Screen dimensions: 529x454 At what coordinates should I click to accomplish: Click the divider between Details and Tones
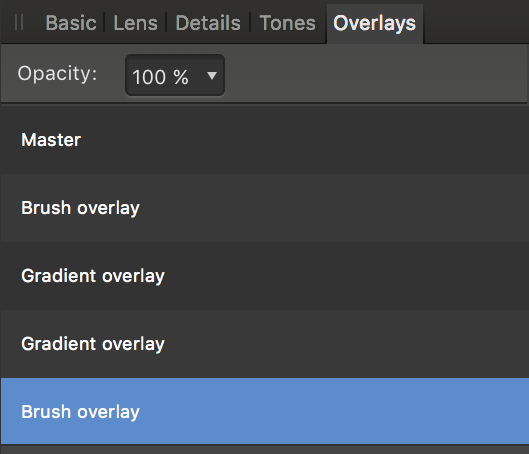[x=250, y=22]
